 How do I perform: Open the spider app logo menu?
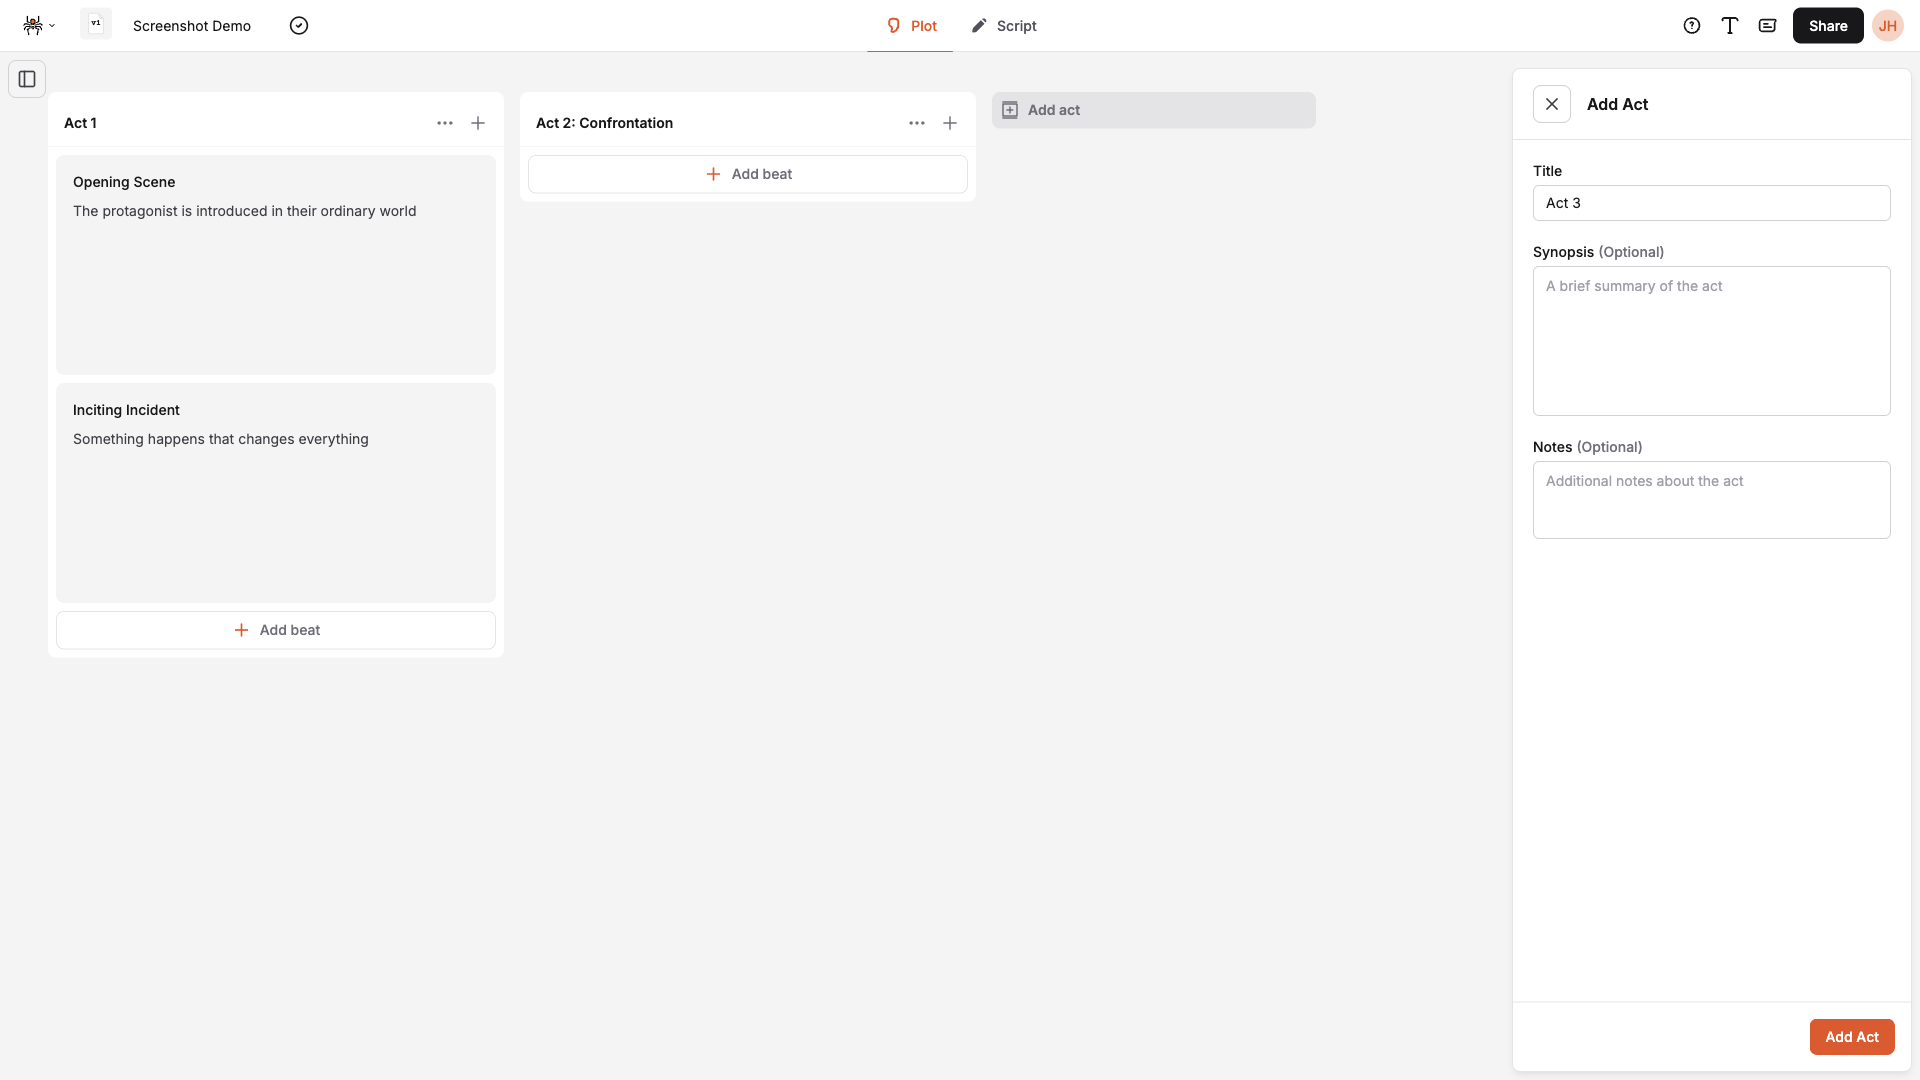click(x=33, y=25)
